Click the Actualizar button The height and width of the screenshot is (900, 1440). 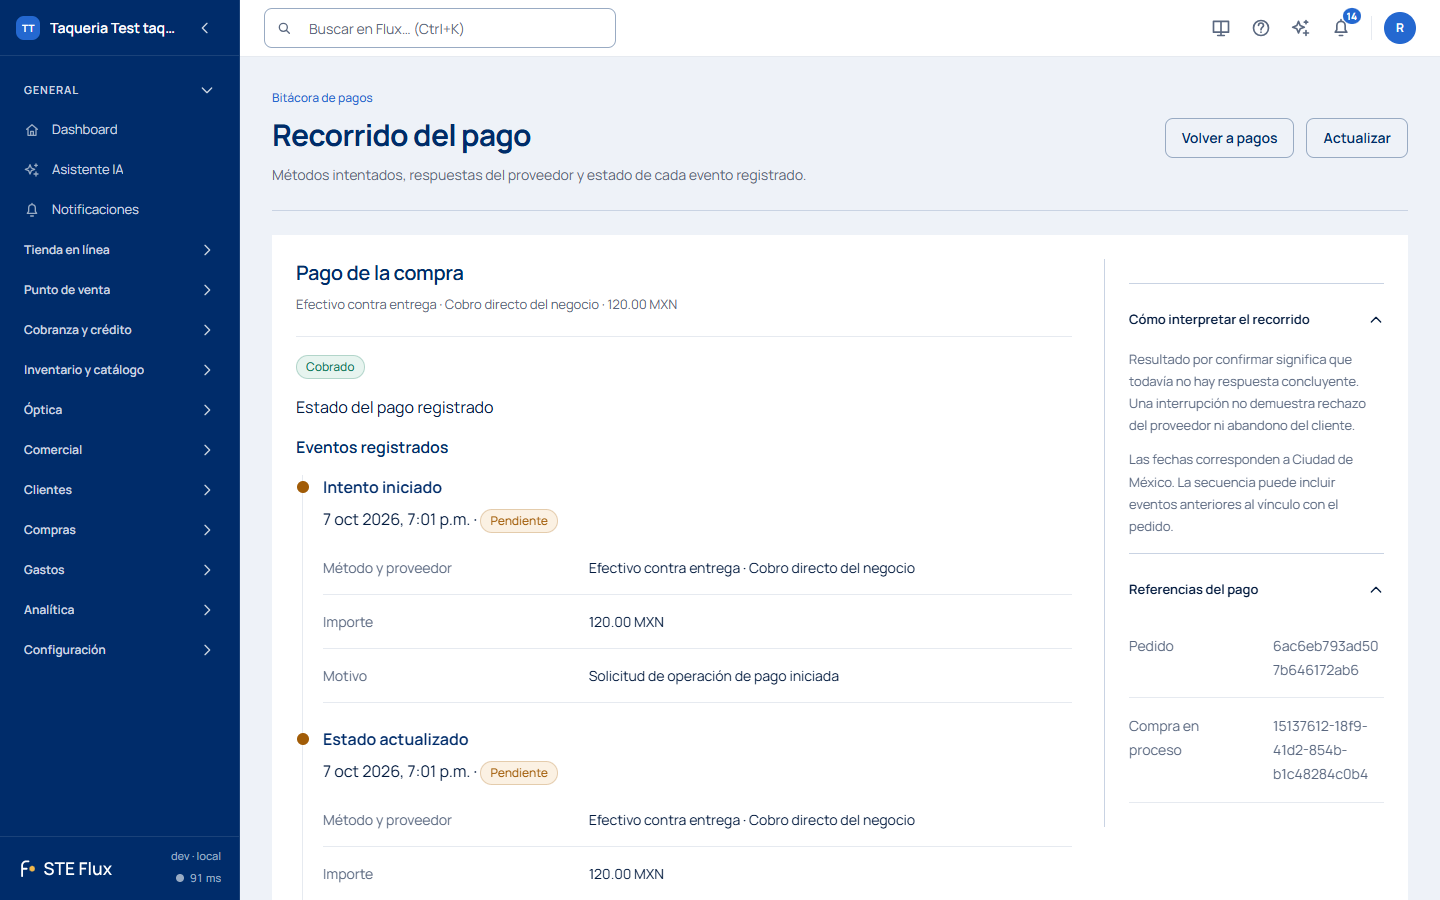(1357, 138)
